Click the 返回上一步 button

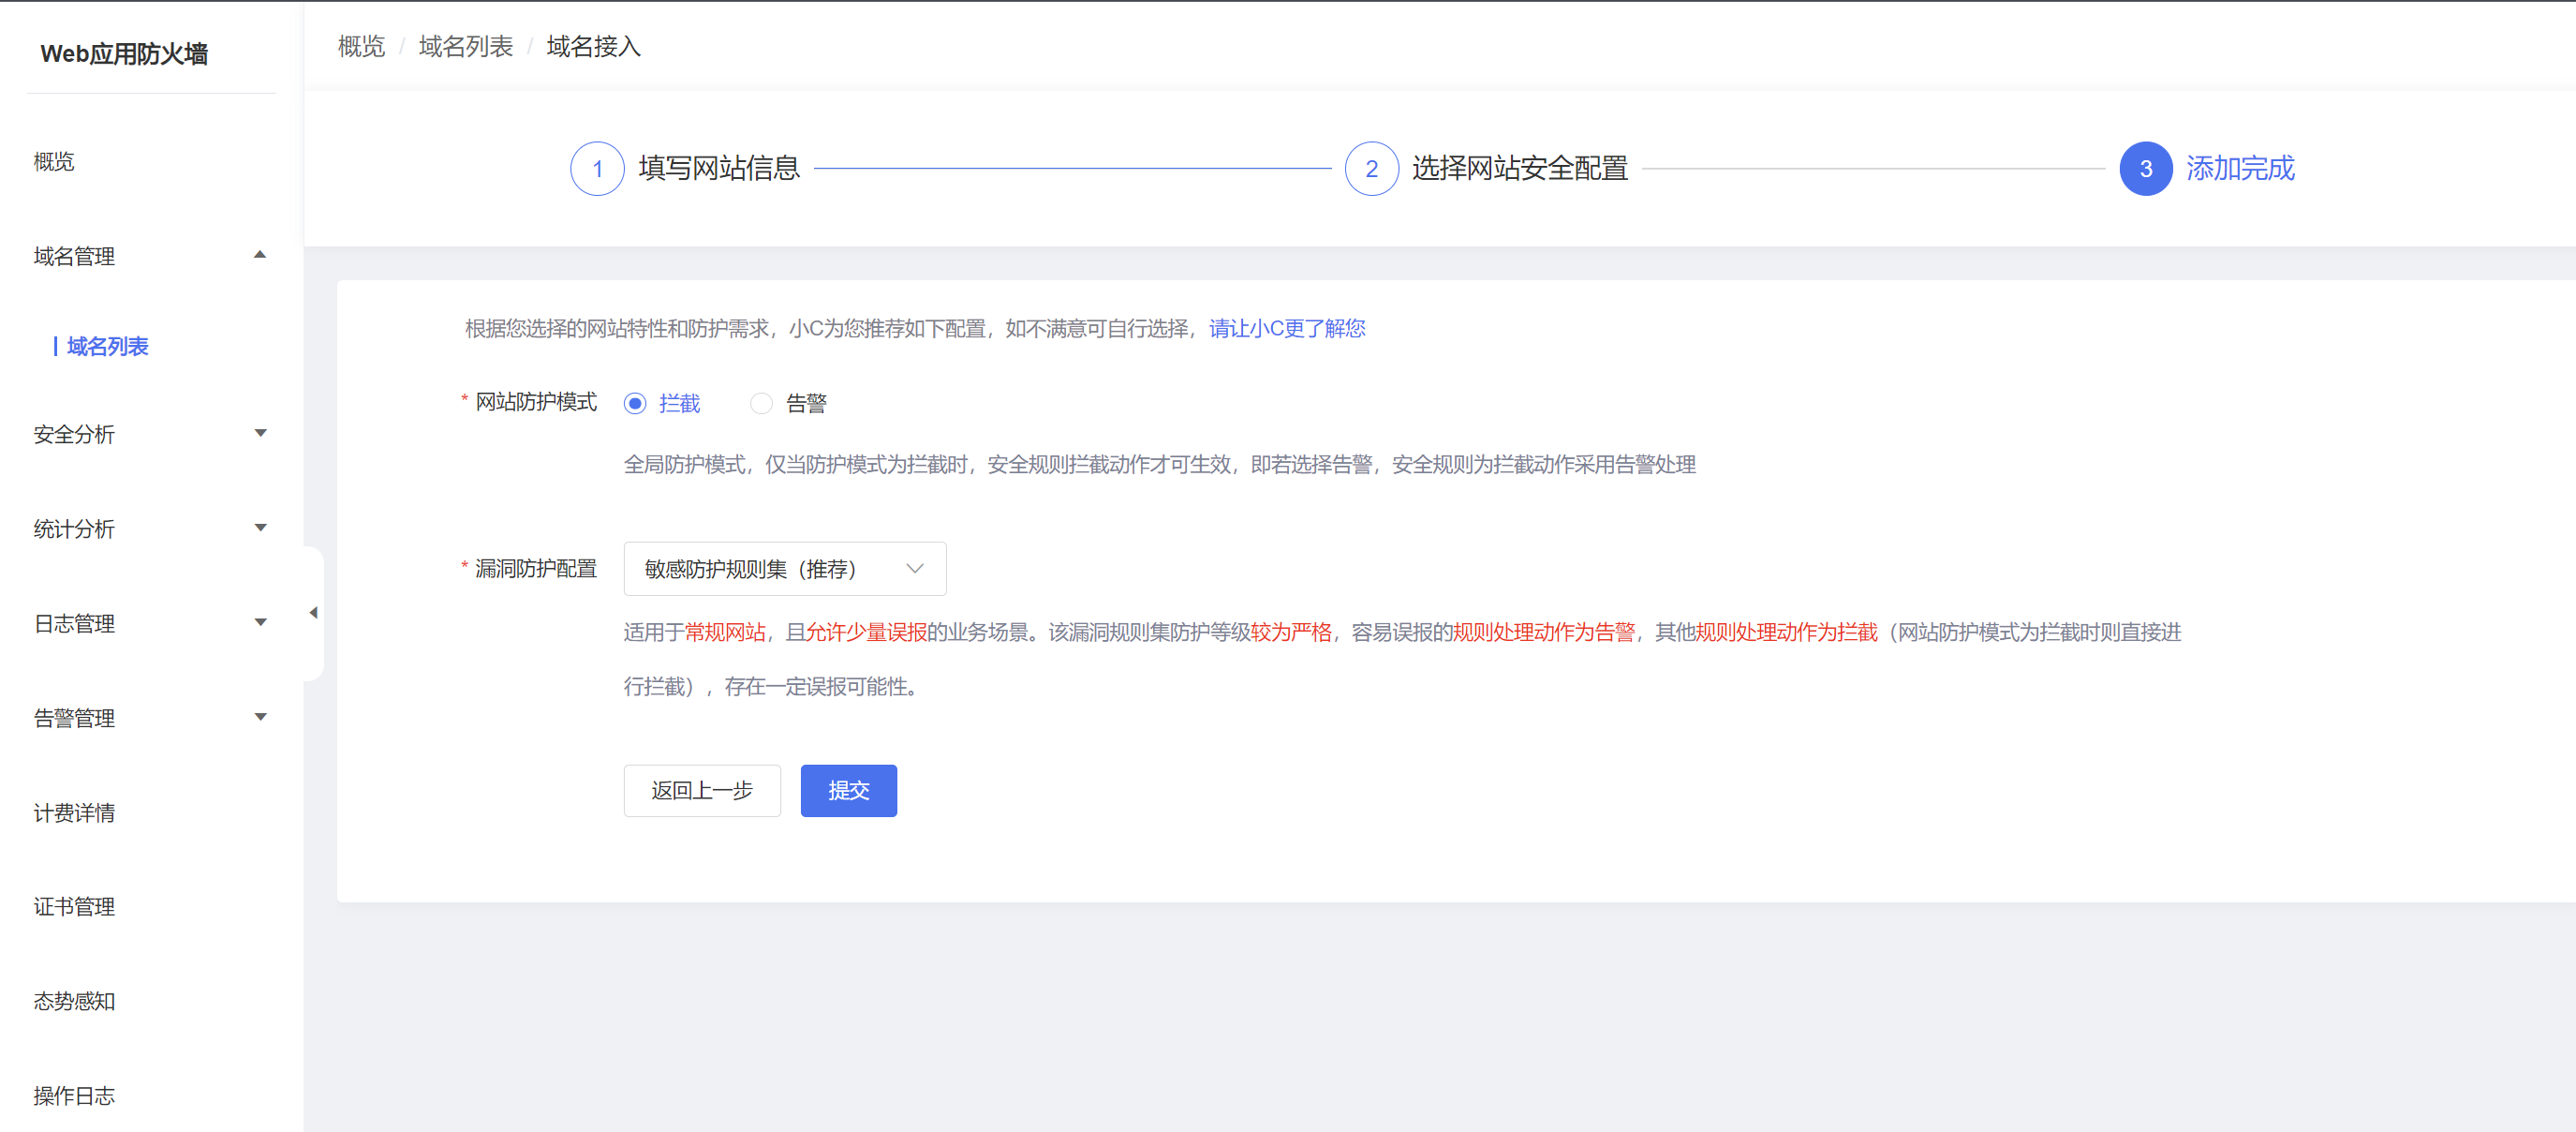pos(701,790)
